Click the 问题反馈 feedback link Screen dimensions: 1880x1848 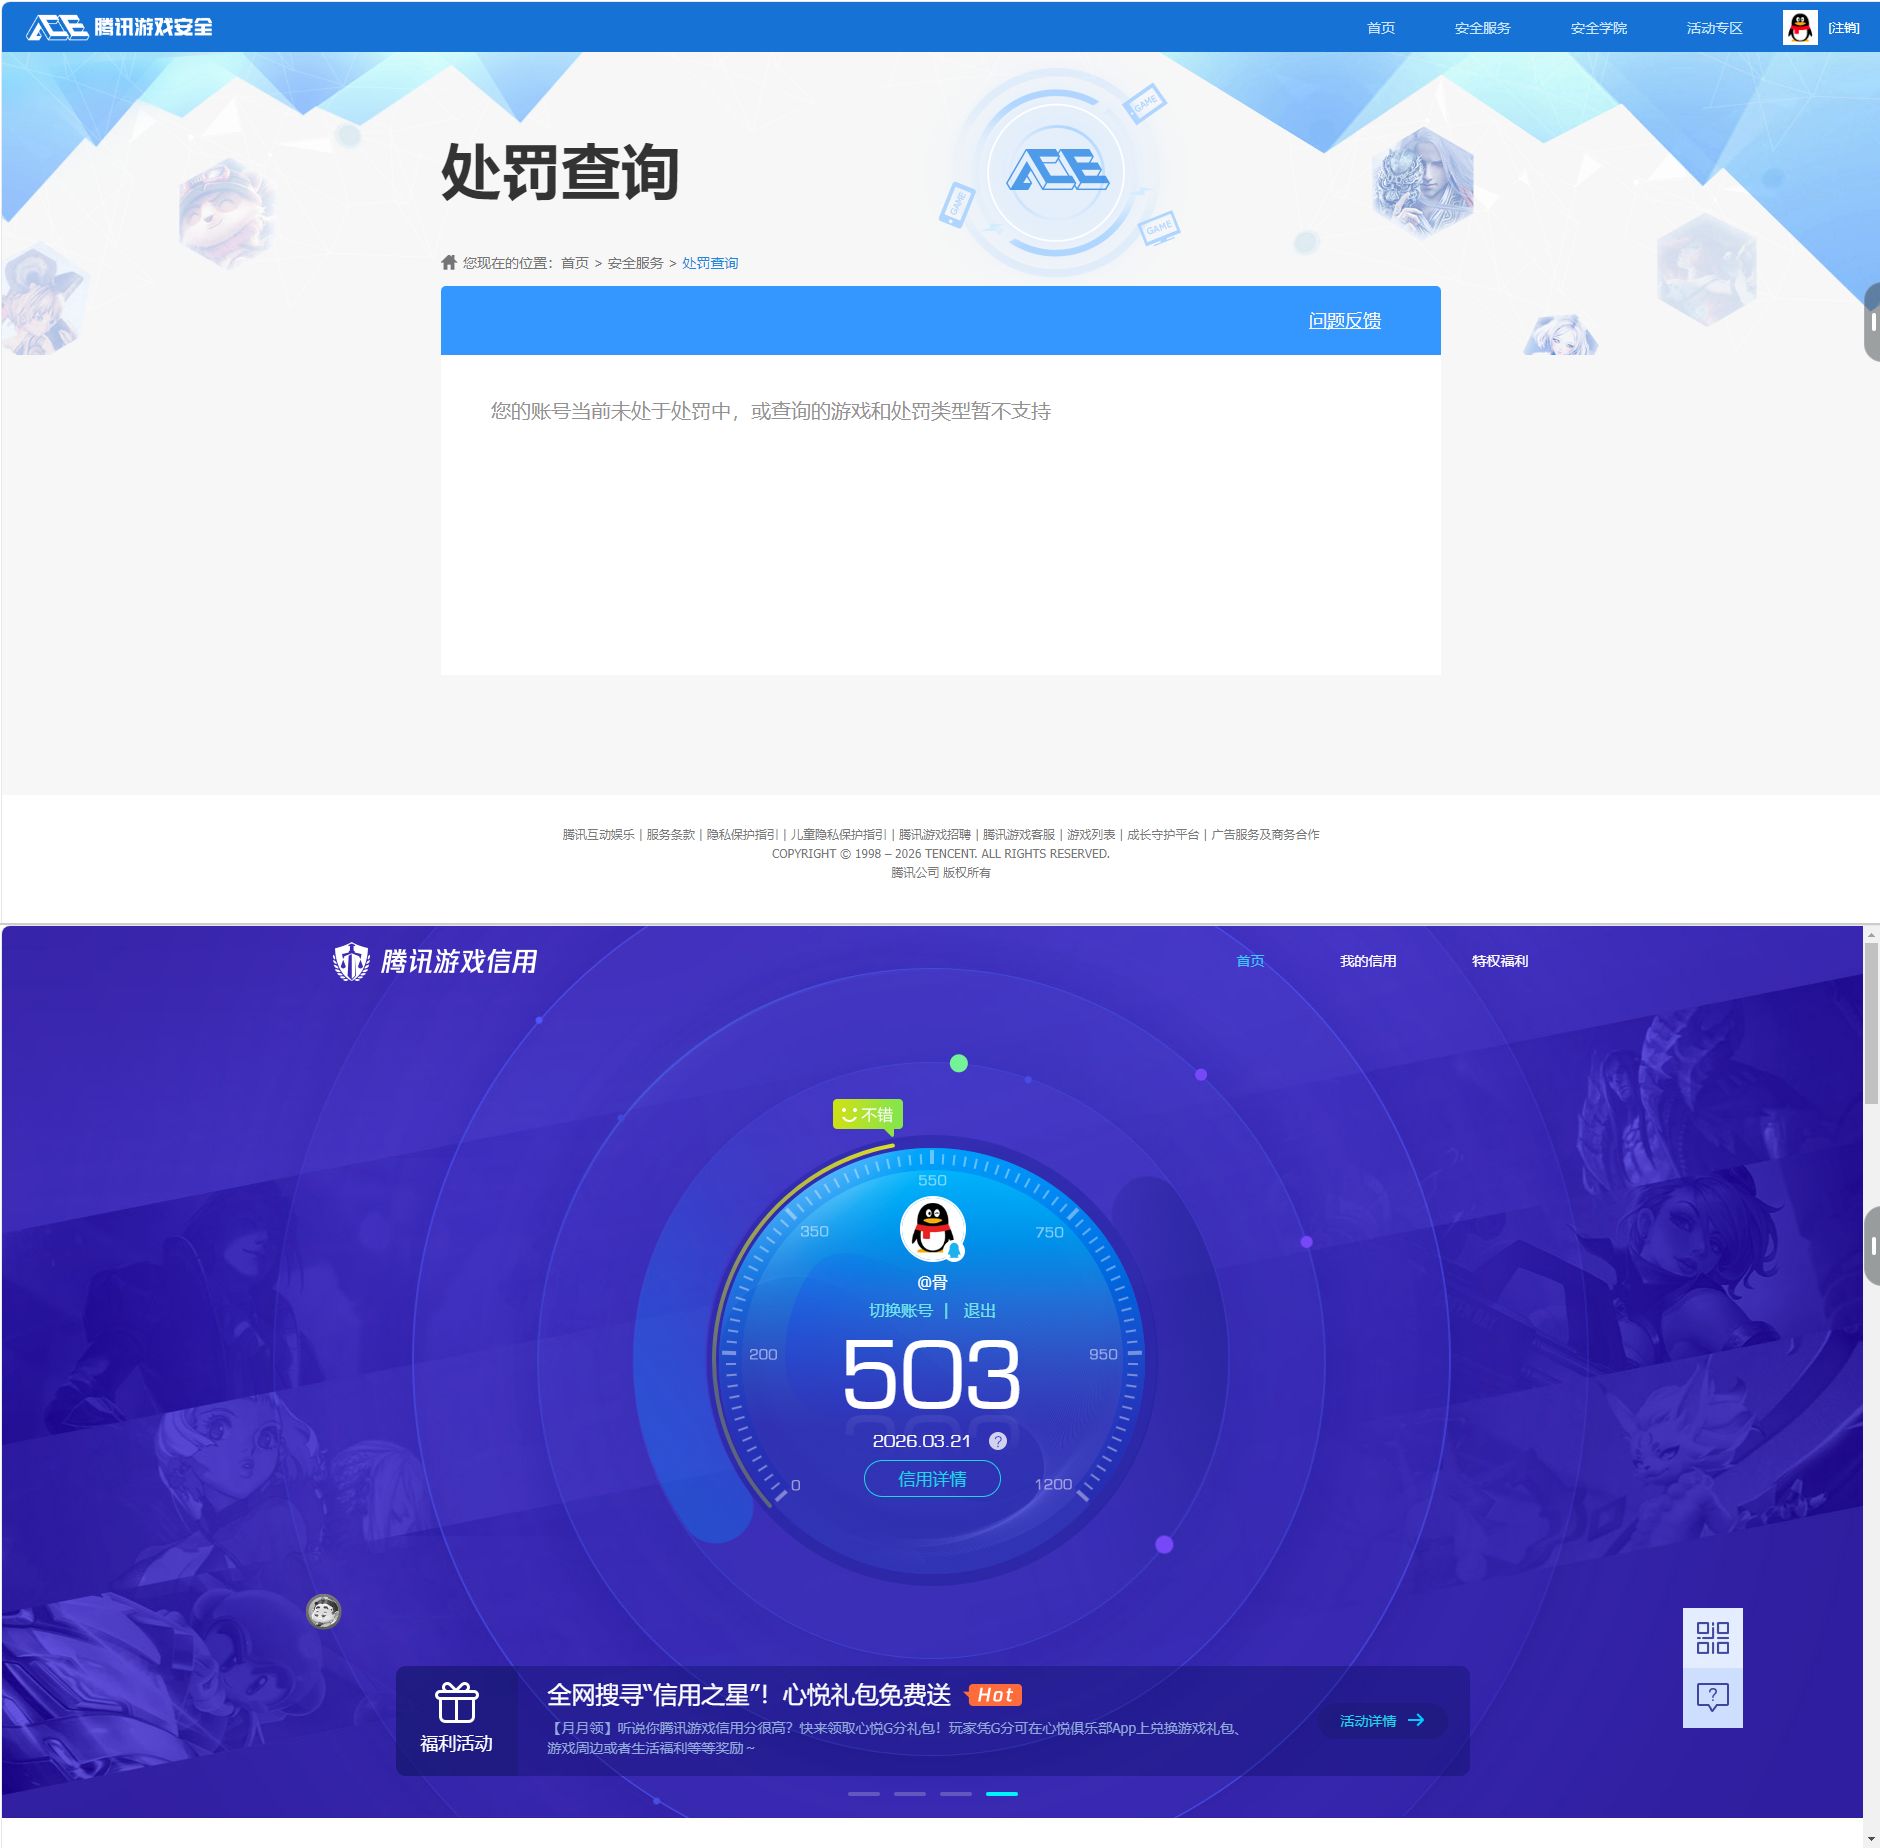(x=1344, y=320)
